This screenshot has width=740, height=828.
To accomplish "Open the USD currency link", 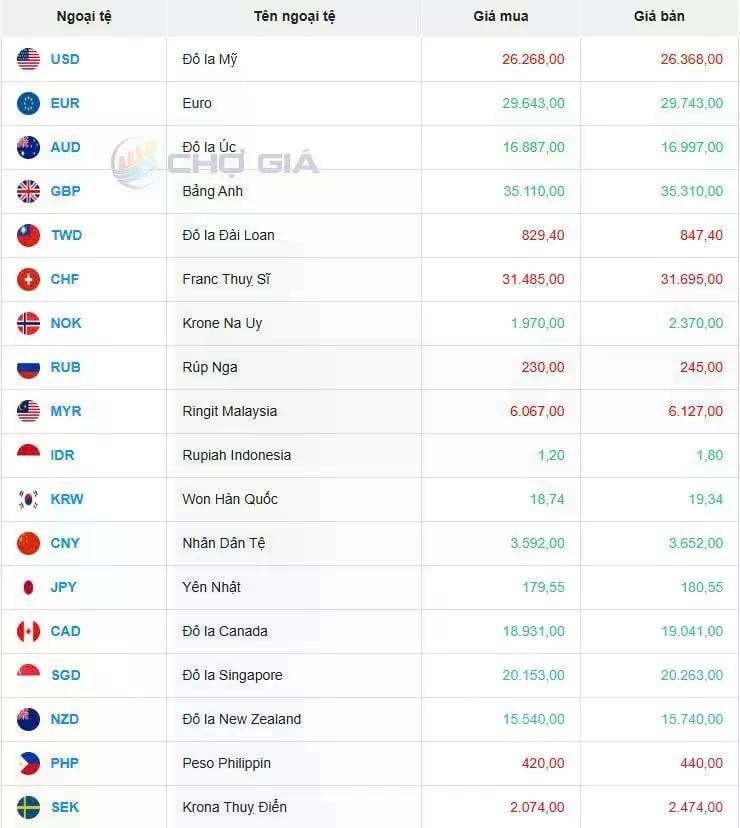I will pos(65,59).
